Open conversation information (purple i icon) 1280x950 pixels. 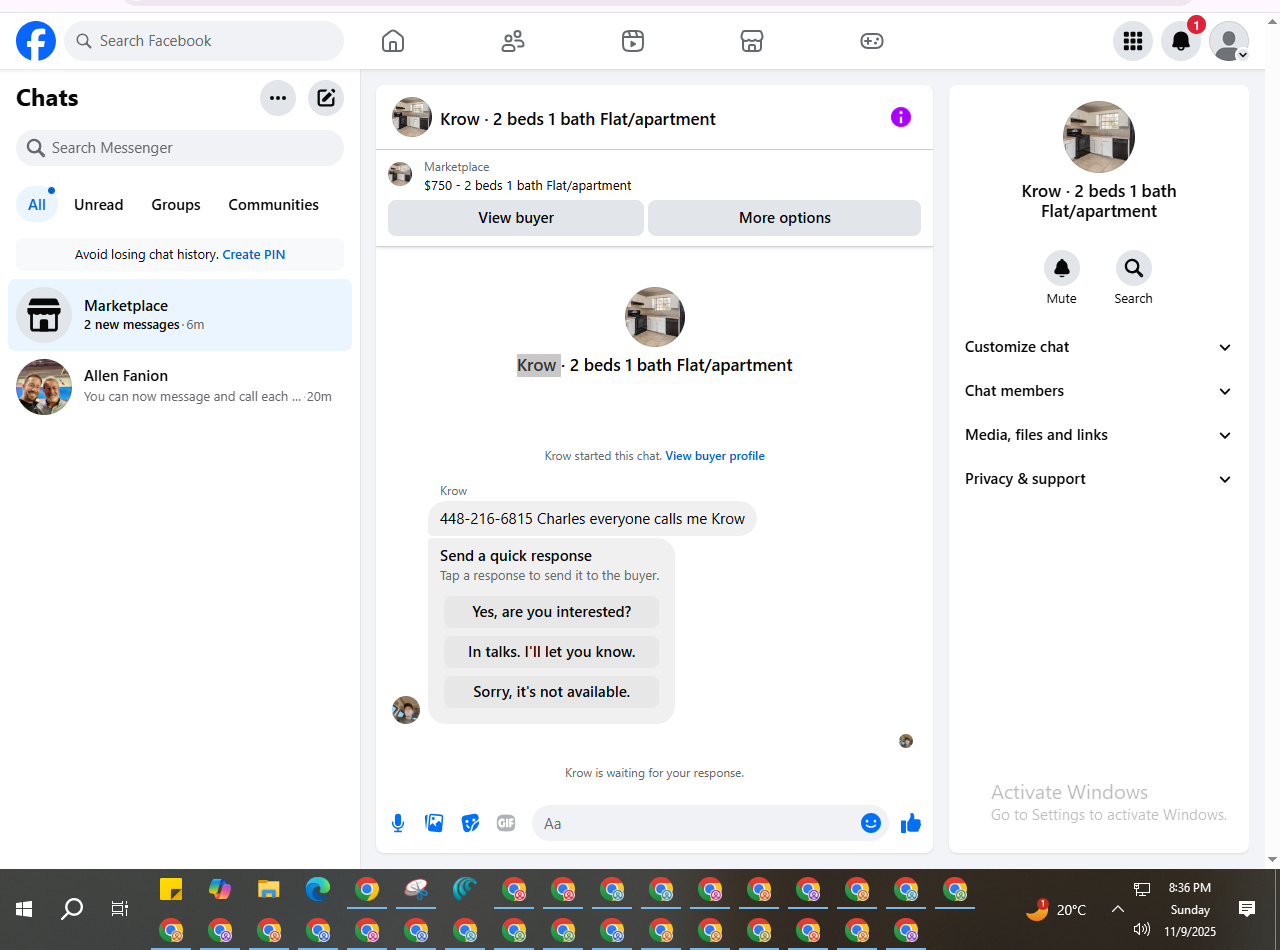click(901, 117)
